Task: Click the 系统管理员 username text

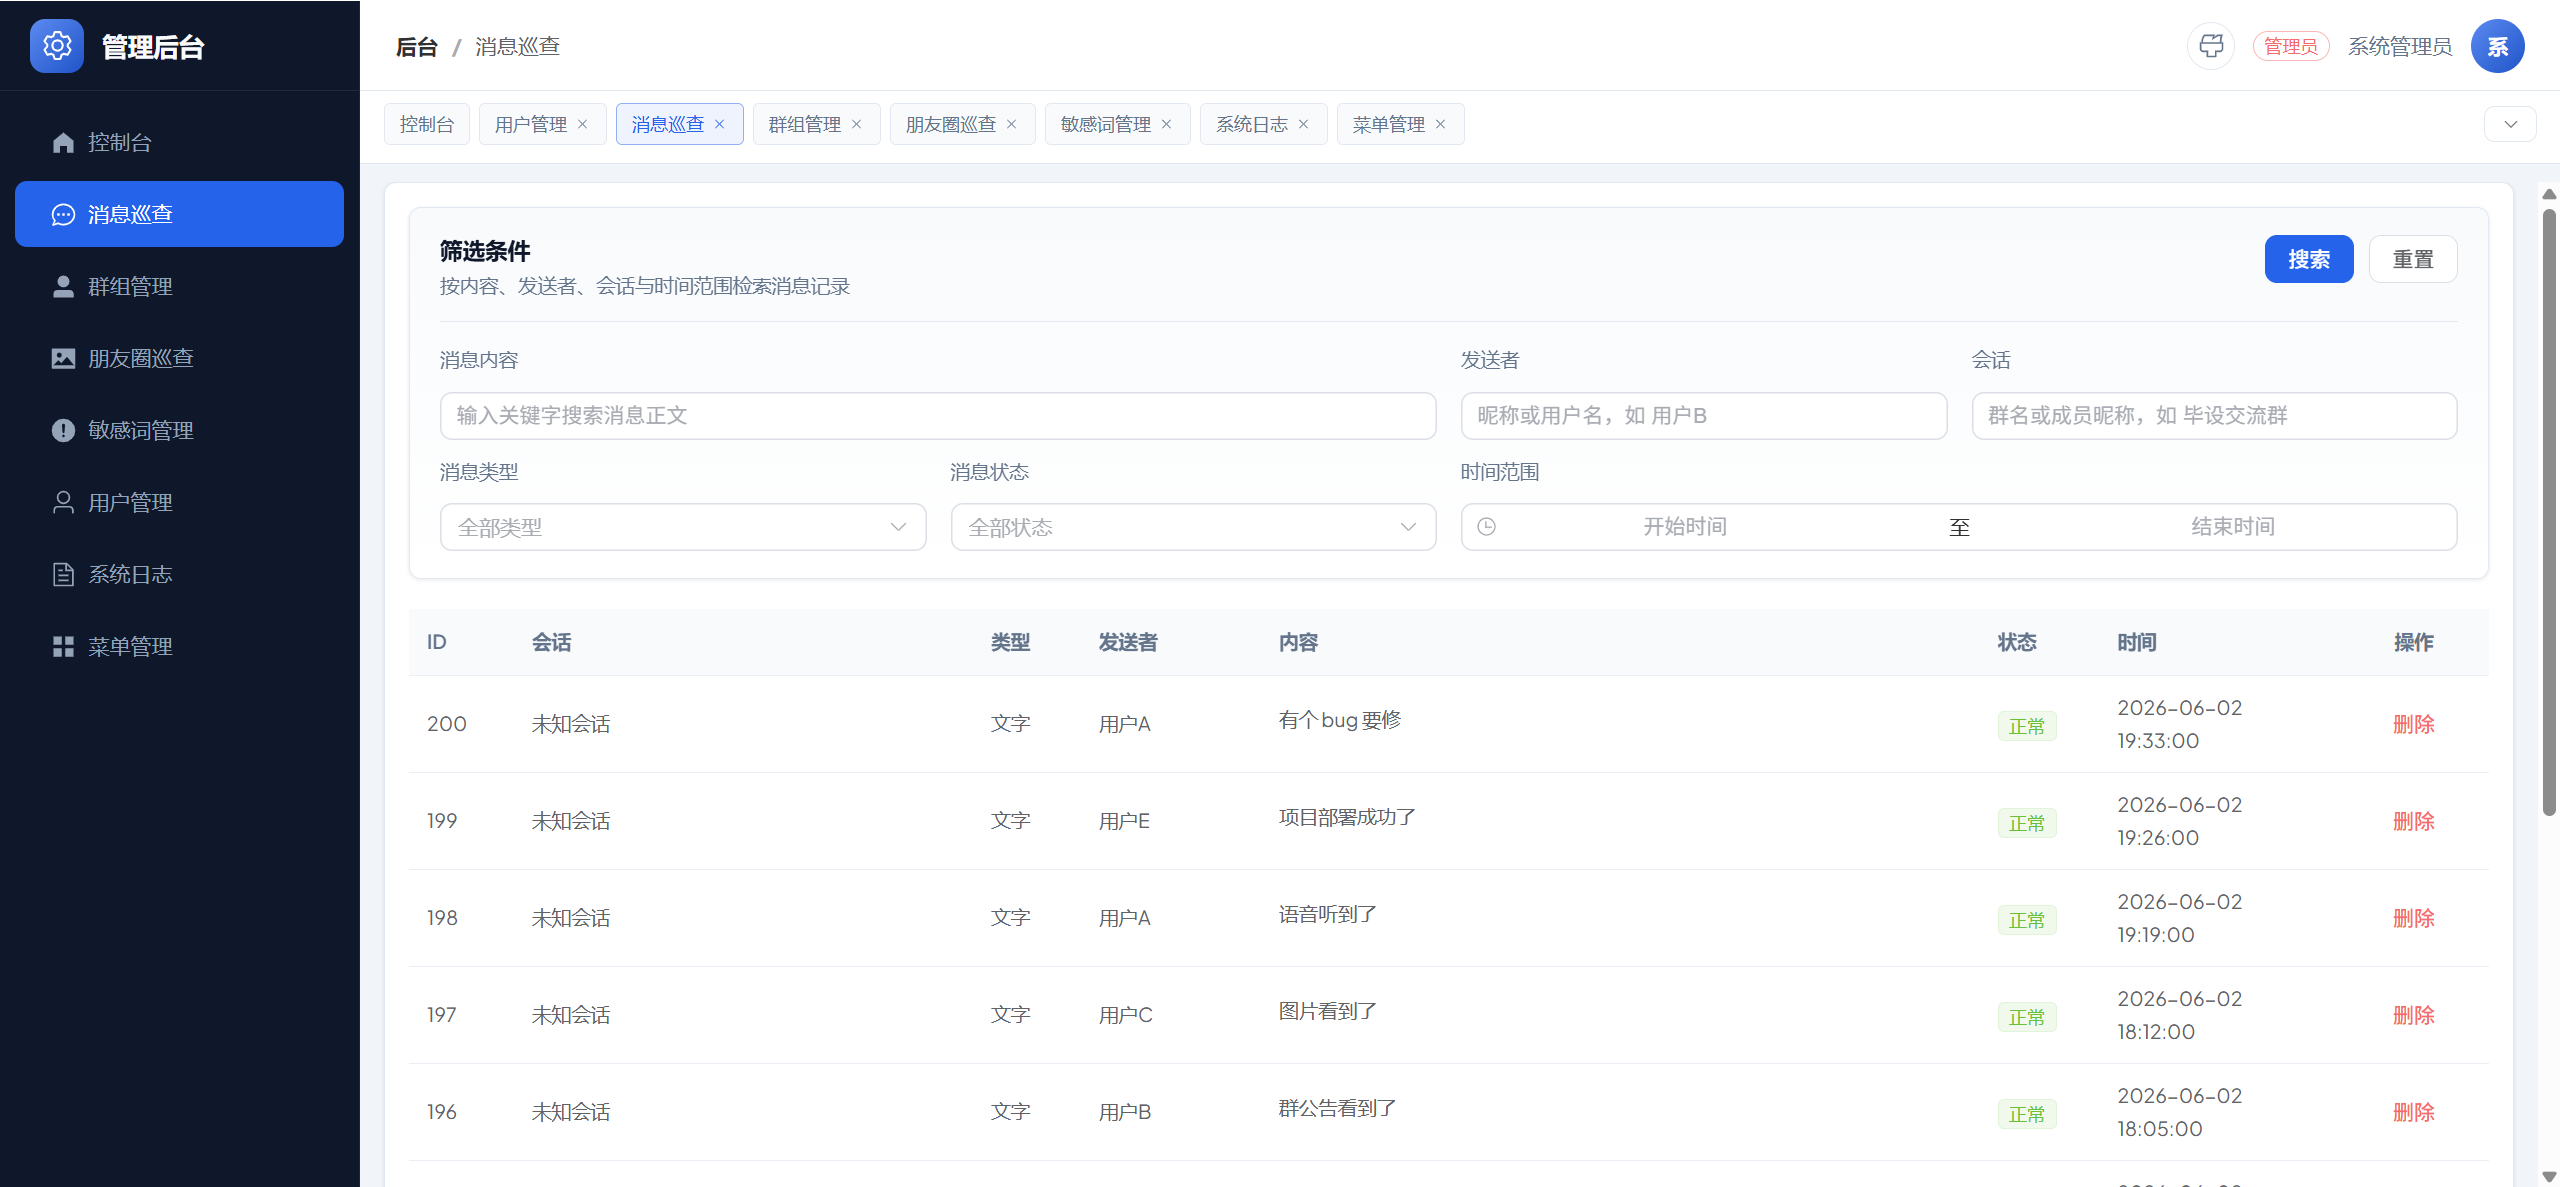Action: 2400,46
